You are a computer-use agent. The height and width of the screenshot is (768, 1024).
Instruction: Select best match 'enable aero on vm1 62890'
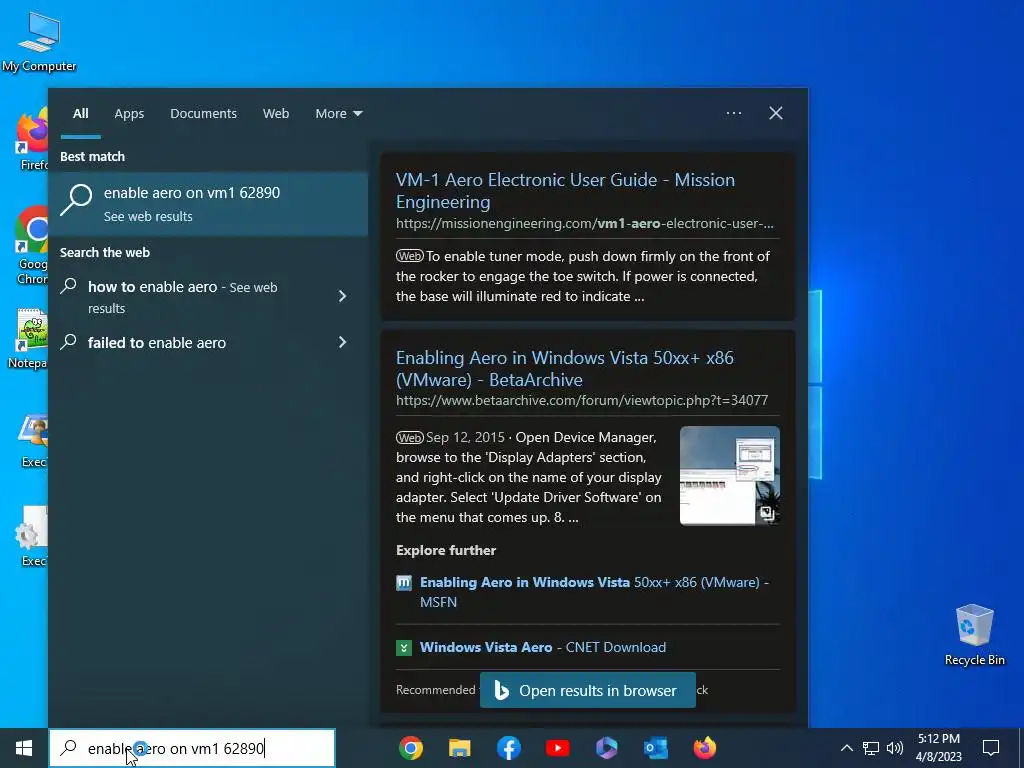[x=208, y=203]
